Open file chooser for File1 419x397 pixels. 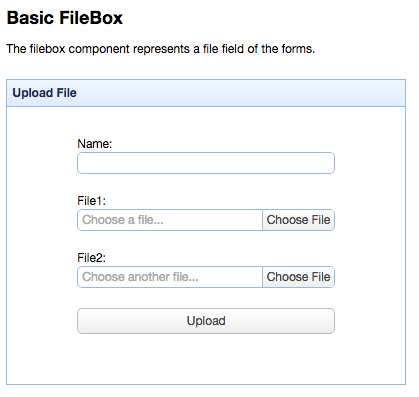tap(298, 220)
